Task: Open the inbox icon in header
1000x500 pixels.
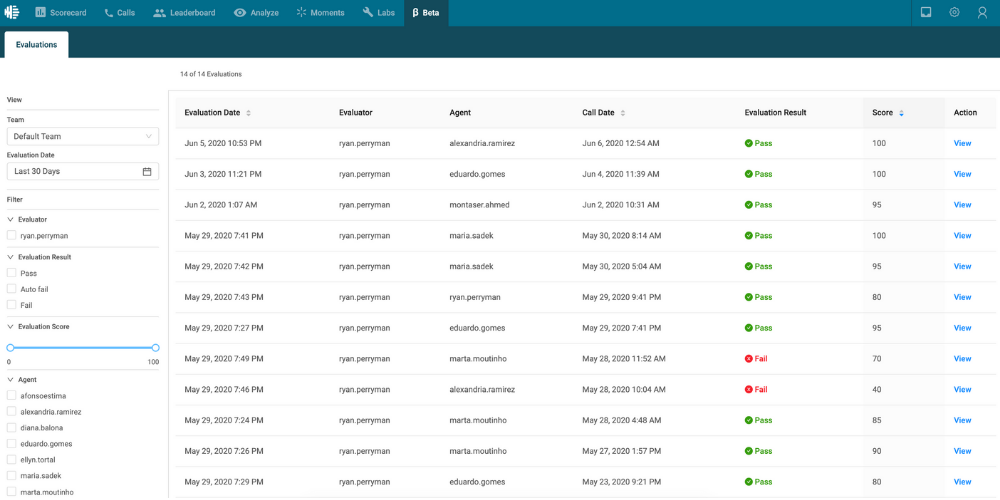Action: (926, 12)
